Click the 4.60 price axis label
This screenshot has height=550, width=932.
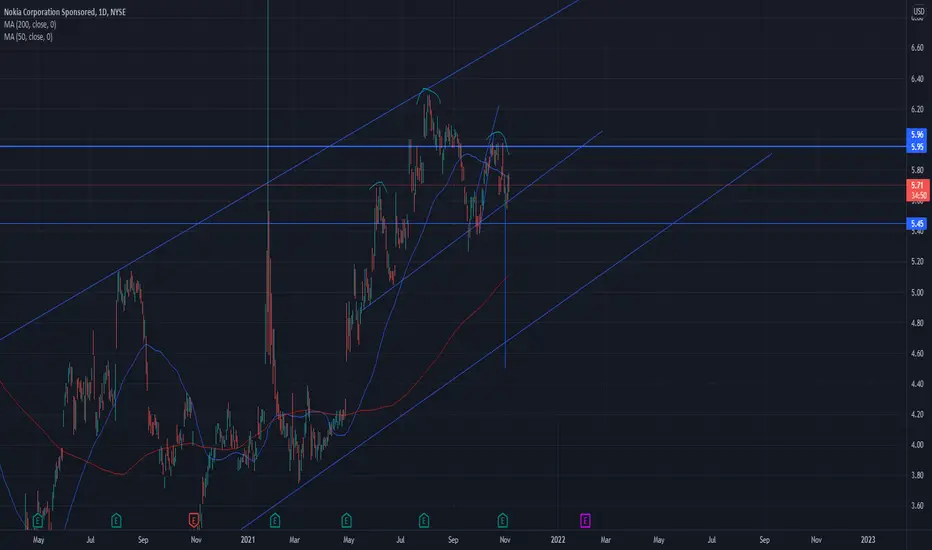(x=917, y=353)
